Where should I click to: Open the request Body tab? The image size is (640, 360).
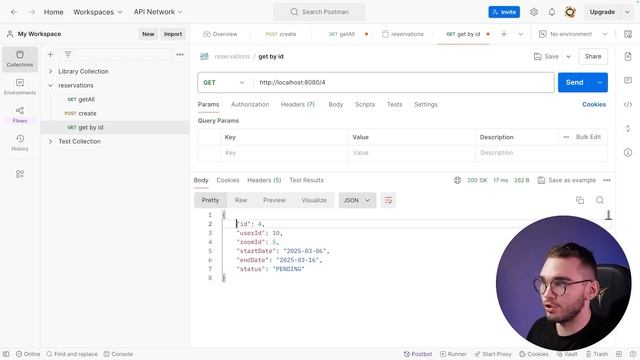point(336,104)
